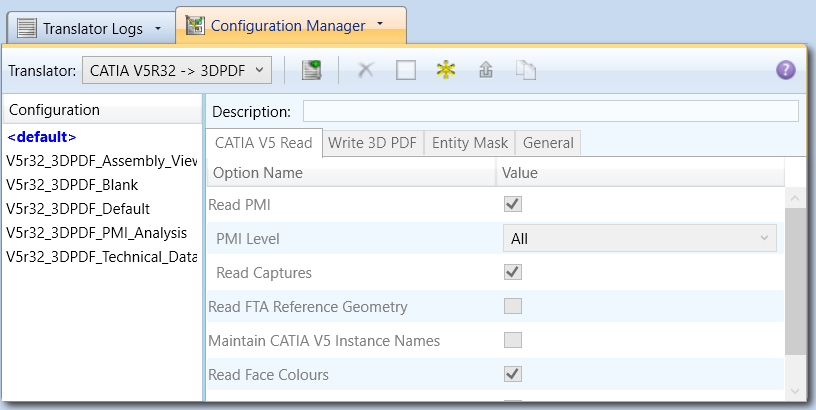The height and width of the screenshot is (410, 816).
Task: Open help via purple question mark
Action: [x=786, y=70]
